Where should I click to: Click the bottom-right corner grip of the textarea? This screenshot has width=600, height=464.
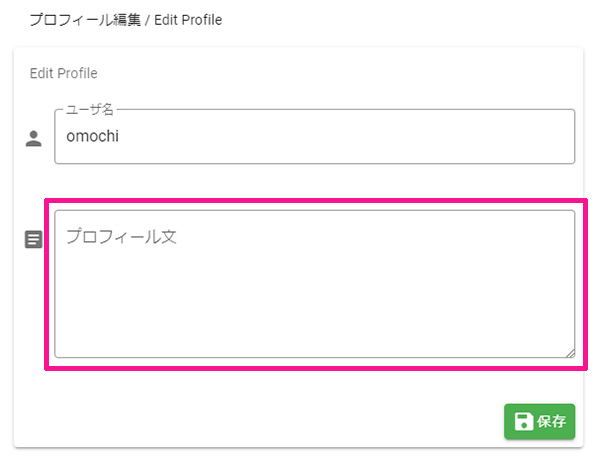[570, 353]
